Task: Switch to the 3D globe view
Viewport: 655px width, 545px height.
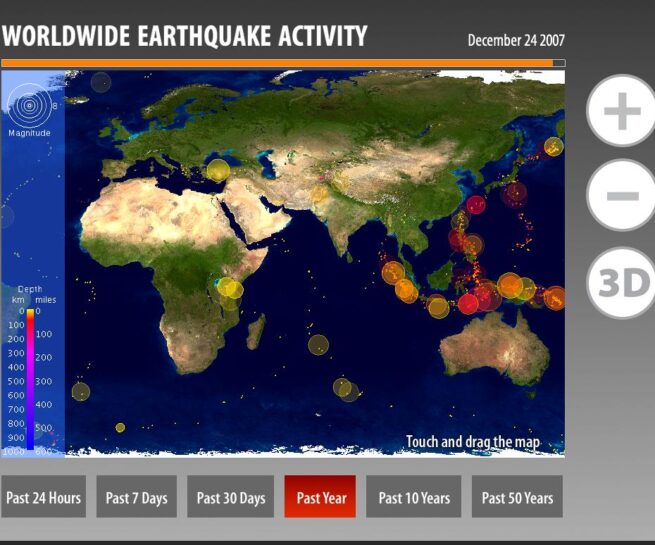Action: click(621, 284)
